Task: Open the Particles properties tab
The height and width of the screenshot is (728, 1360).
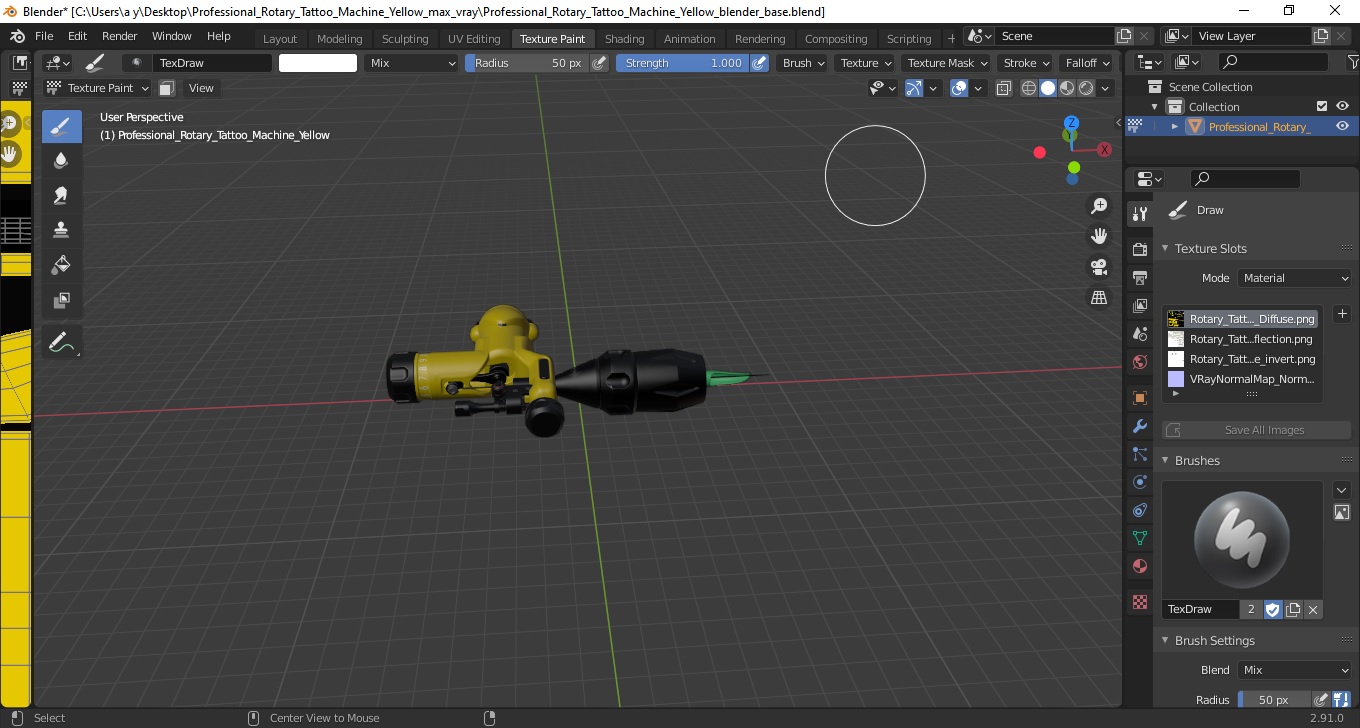Action: [1139, 454]
